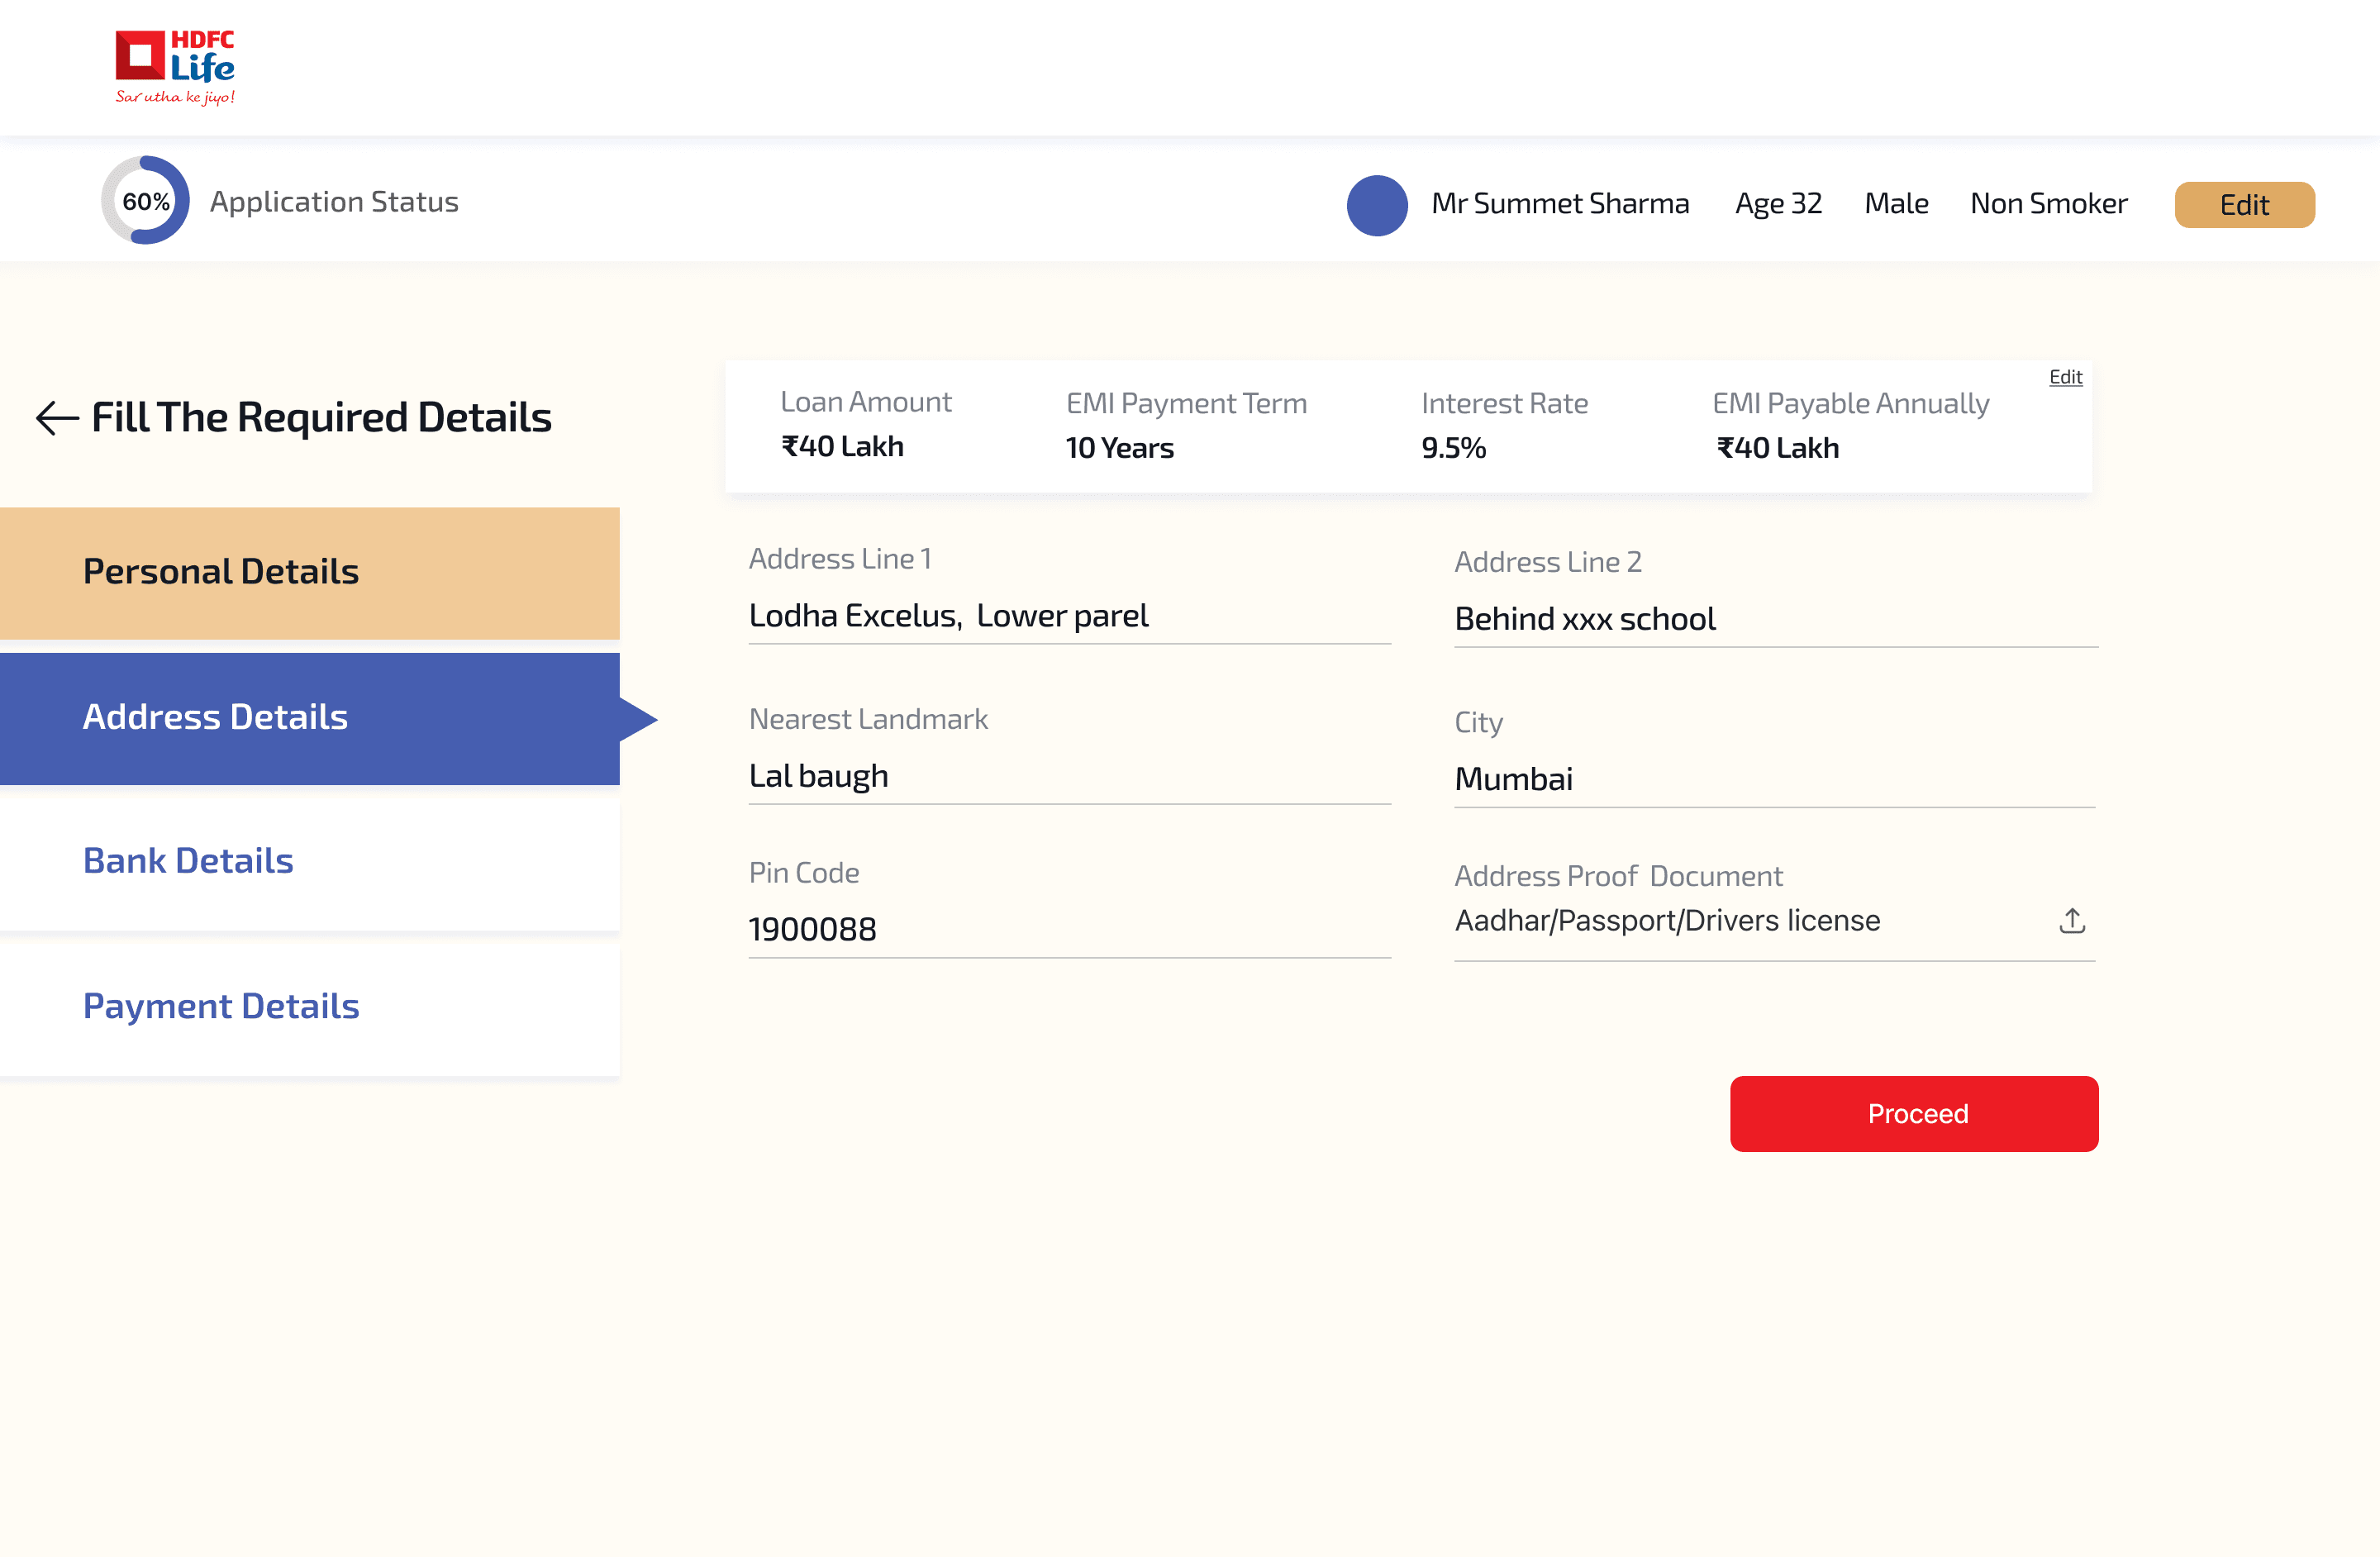The width and height of the screenshot is (2380, 1557).
Task: Click the small Edit link on the loan summary card
Action: (2065, 377)
